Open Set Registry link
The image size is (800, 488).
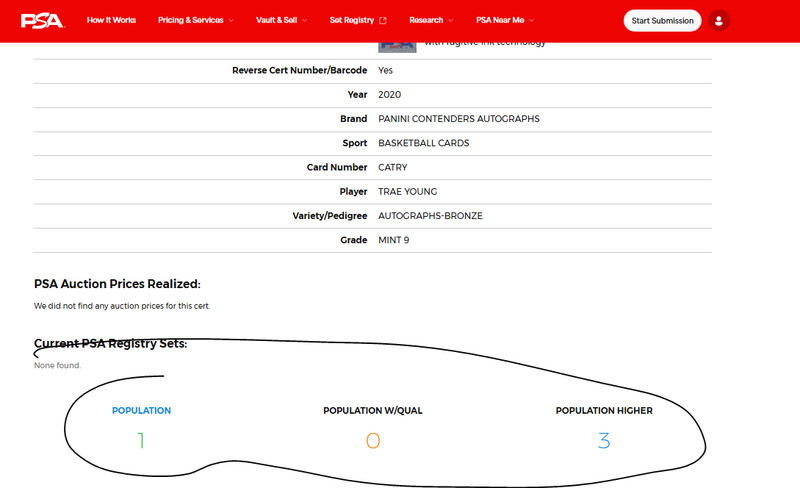(x=352, y=20)
